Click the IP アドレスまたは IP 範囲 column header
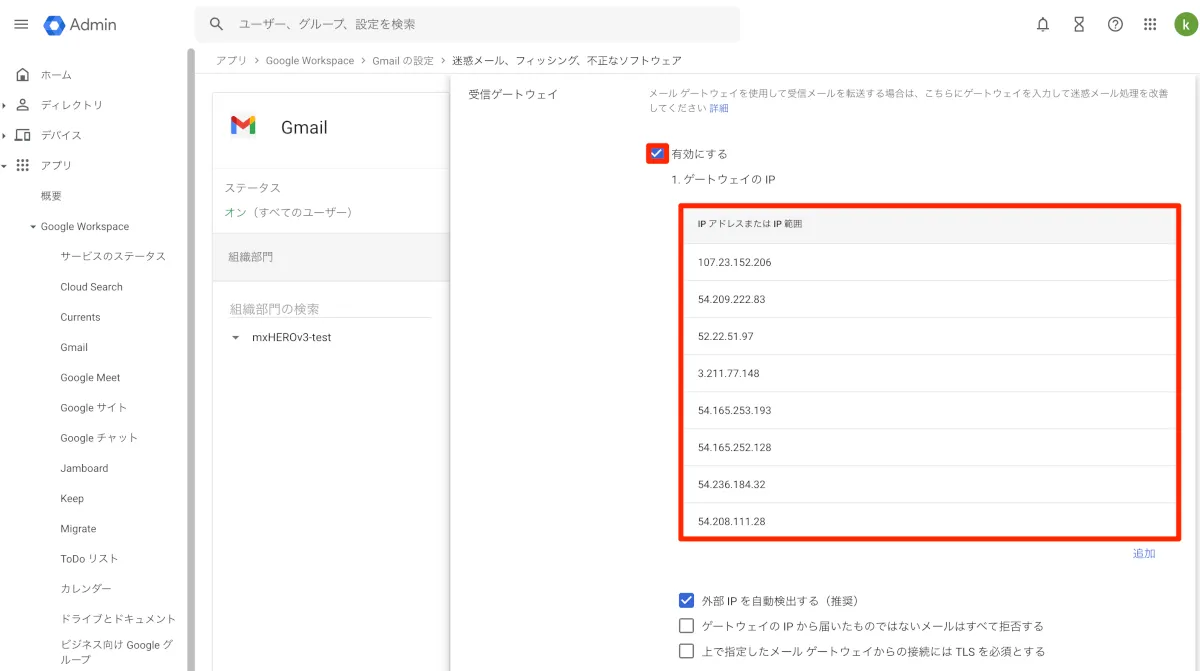Image resolution: width=1200 pixels, height=671 pixels. 749,224
